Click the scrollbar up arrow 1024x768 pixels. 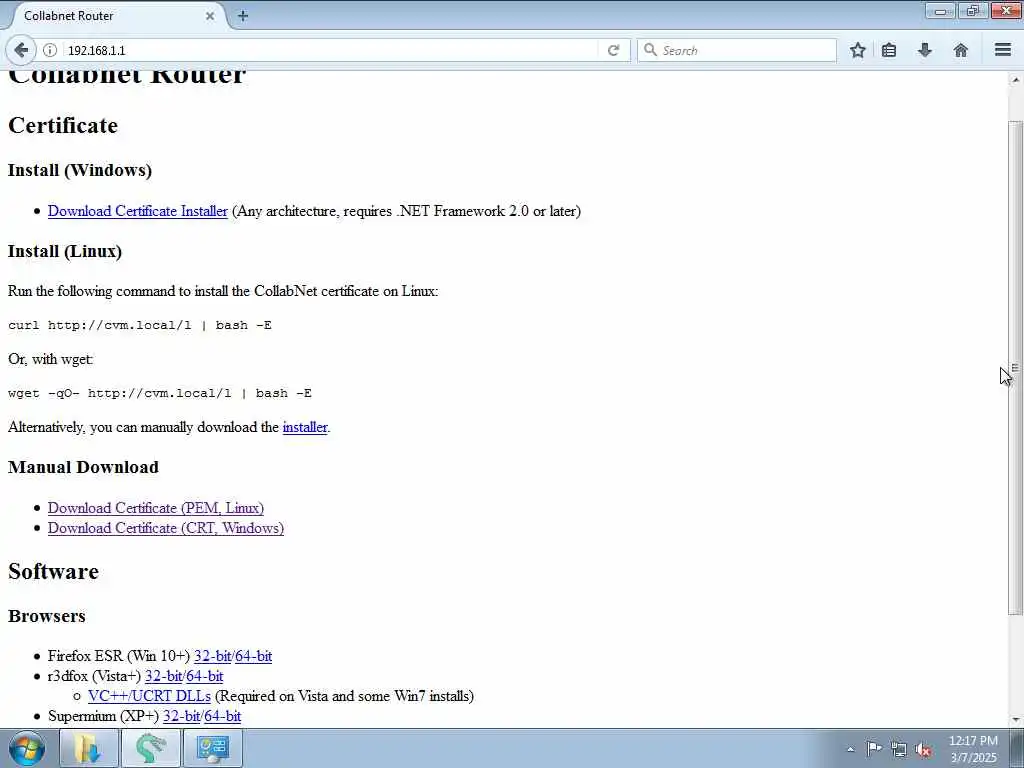pyautogui.click(x=1015, y=80)
